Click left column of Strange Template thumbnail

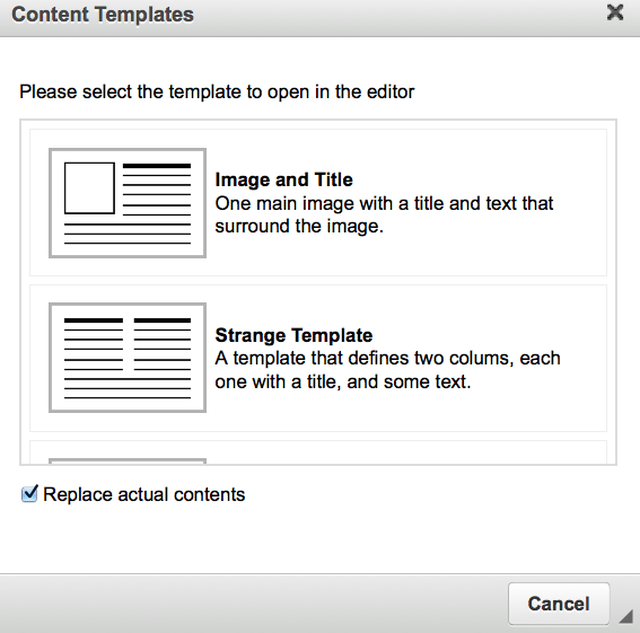93,345
